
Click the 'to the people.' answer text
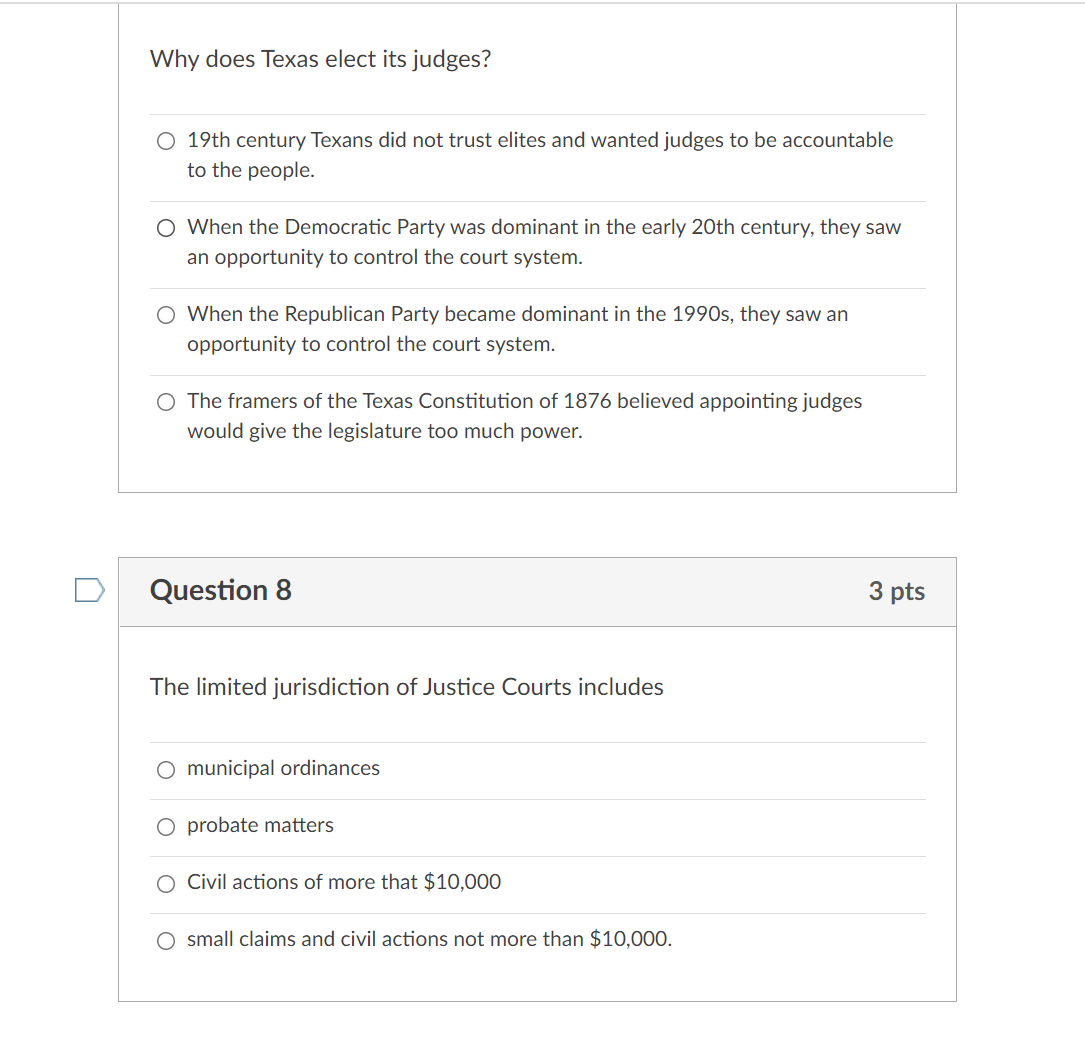(x=251, y=170)
